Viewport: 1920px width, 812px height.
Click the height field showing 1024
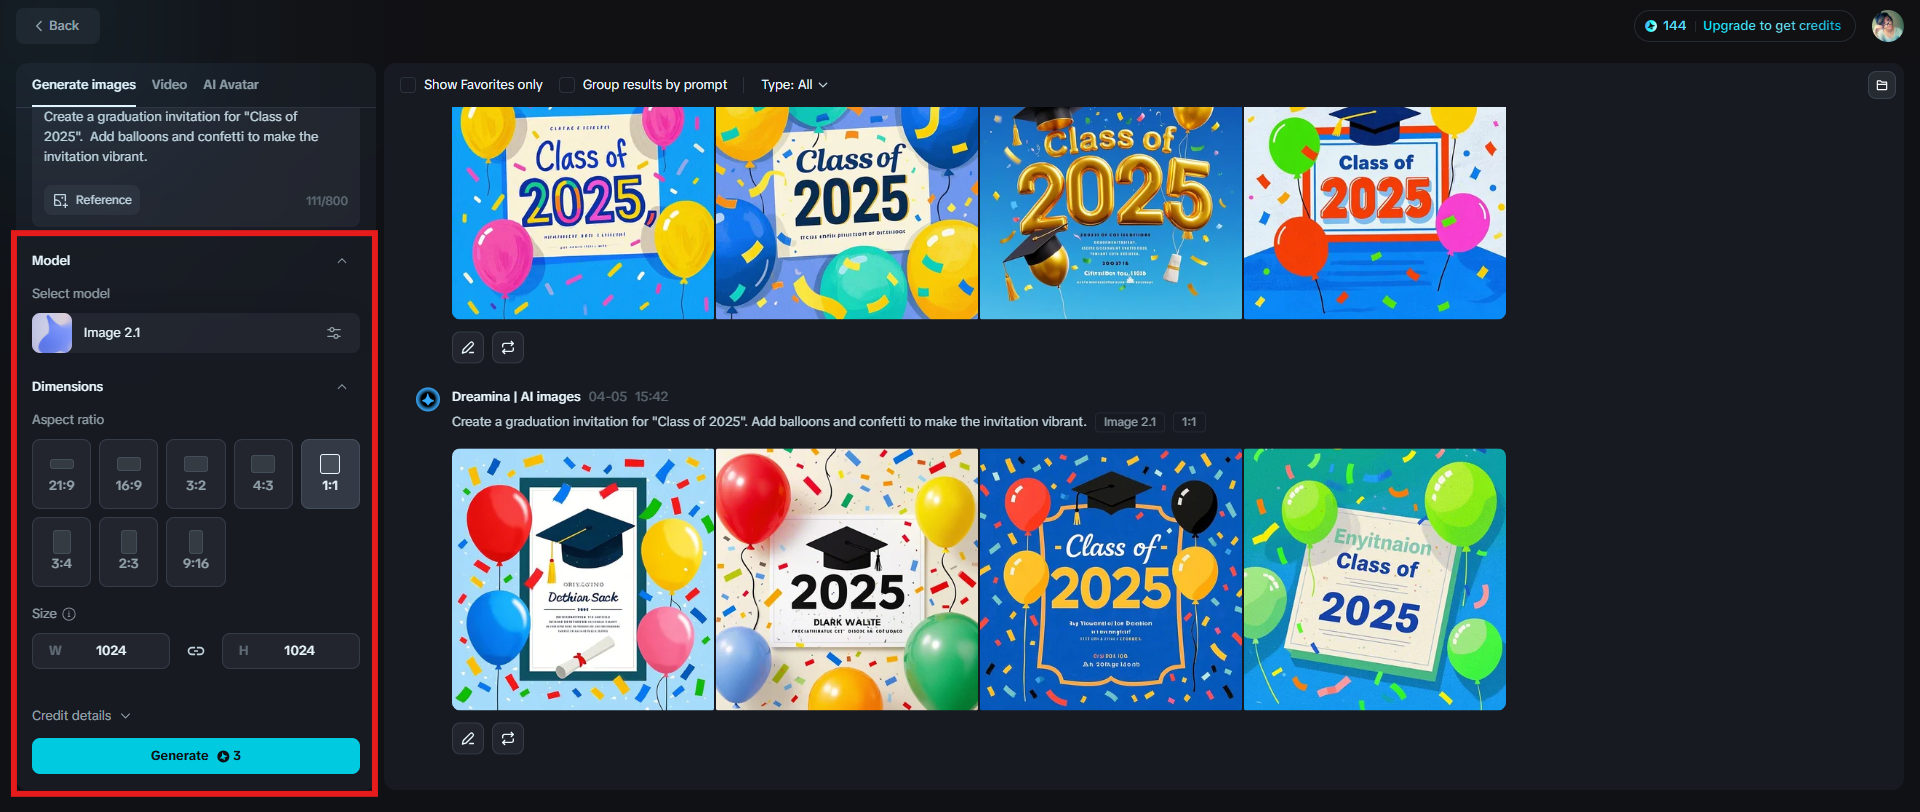click(x=291, y=651)
